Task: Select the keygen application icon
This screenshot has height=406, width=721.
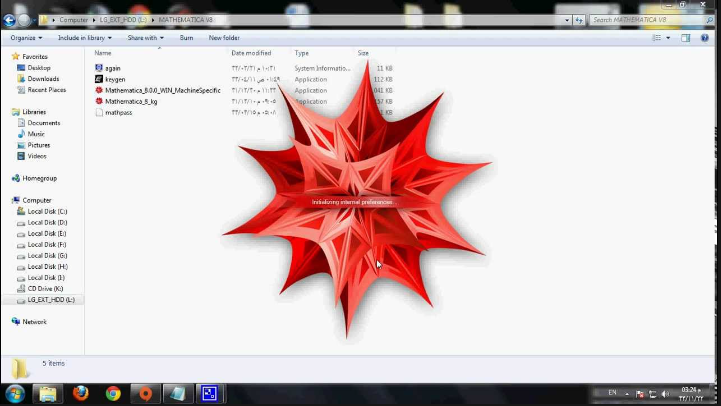Action: coord(99,79)
